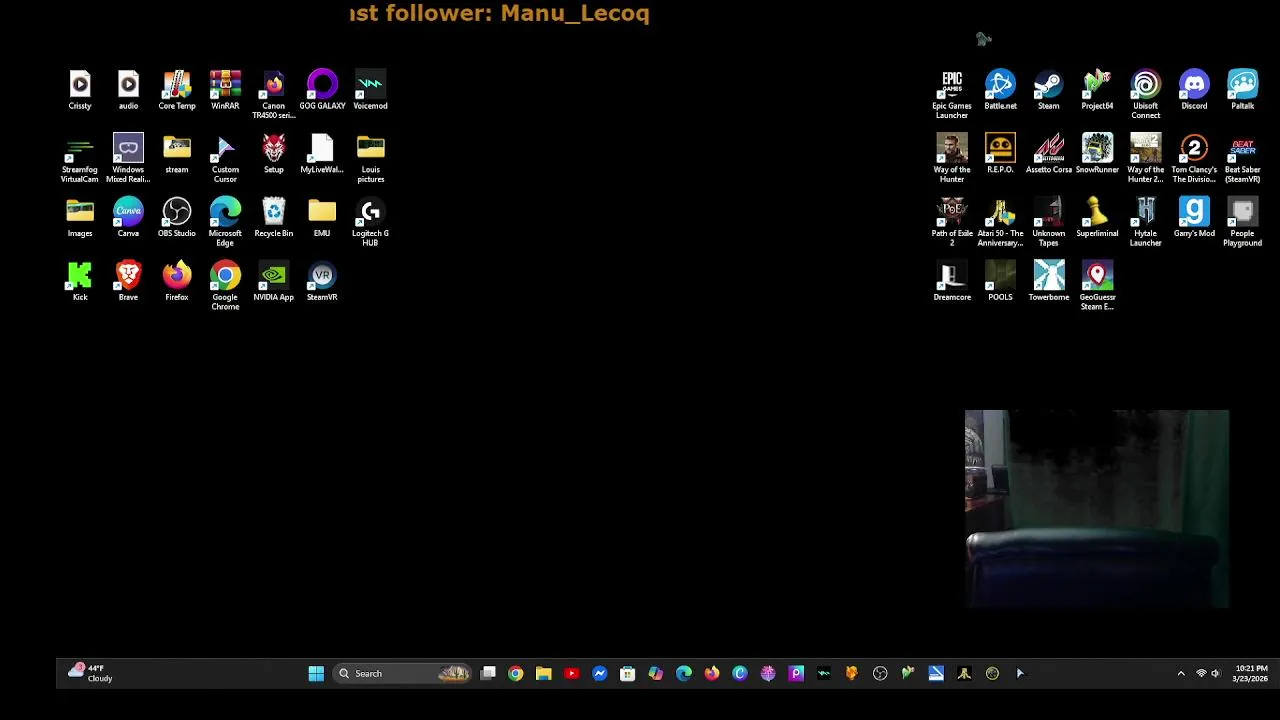Launch OBS Studio from the desktop
The image size is (1280, 720).
(x=177, y=218)
